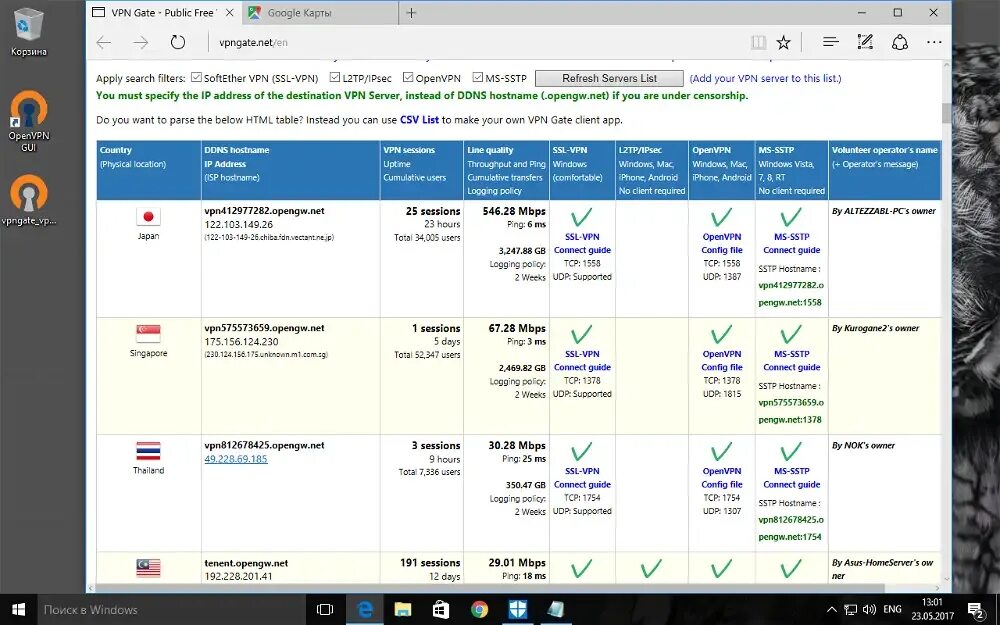Screen dimensions: 1000x625
Task: Open Singapore SSL-VPN Connect guide
Action: click(582, 361)
